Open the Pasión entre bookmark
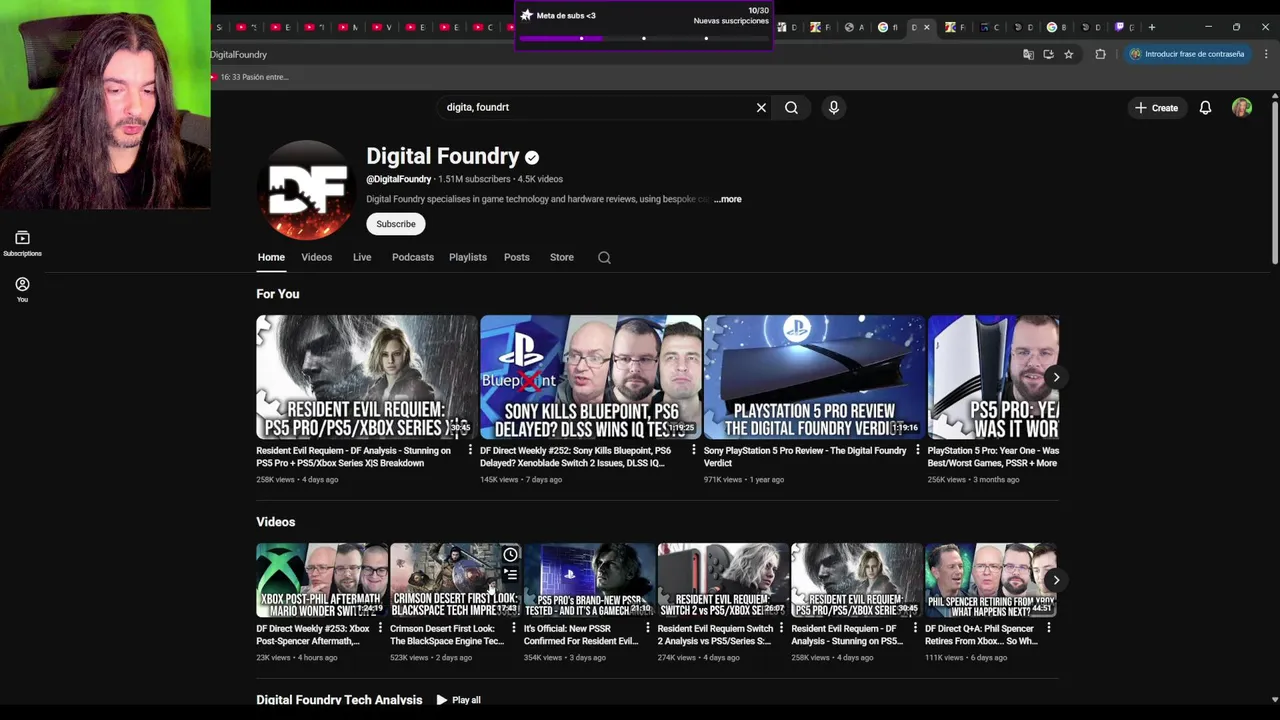This screenshot has height=720, width=1280. [249, 77]
